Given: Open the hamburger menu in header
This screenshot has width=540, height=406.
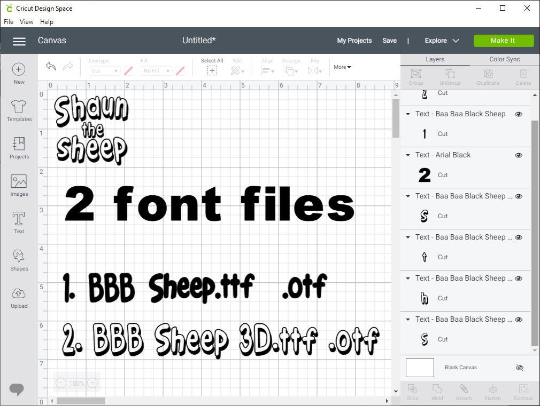Looking at the screenshot, I should pos(19,41).
